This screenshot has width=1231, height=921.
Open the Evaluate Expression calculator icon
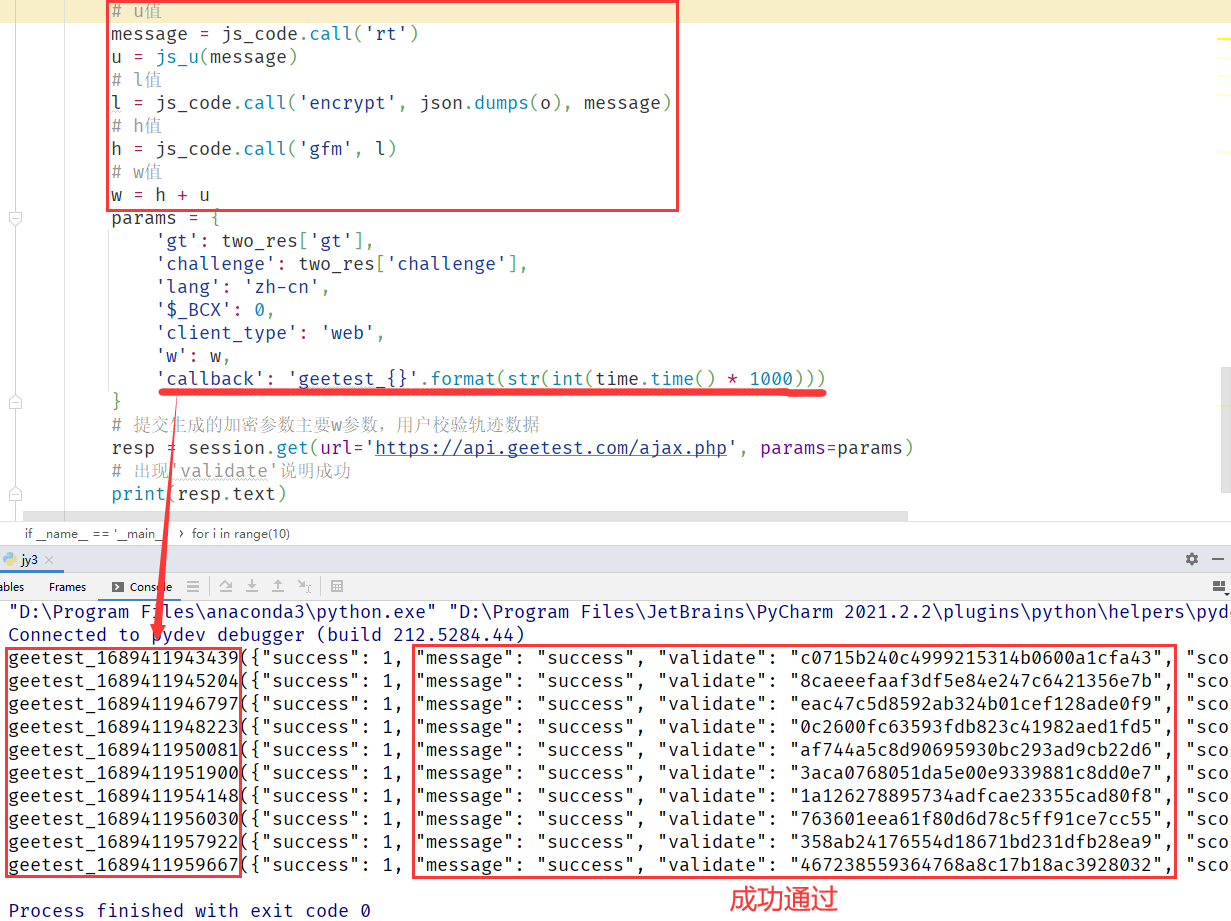337,587
